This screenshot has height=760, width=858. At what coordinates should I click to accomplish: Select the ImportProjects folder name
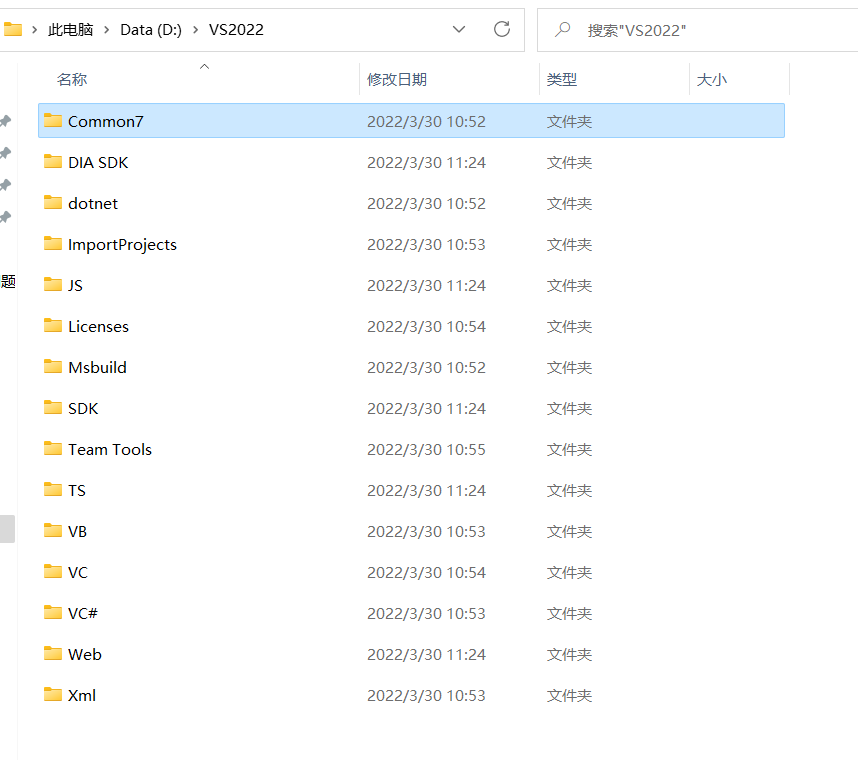click(122, 245)
